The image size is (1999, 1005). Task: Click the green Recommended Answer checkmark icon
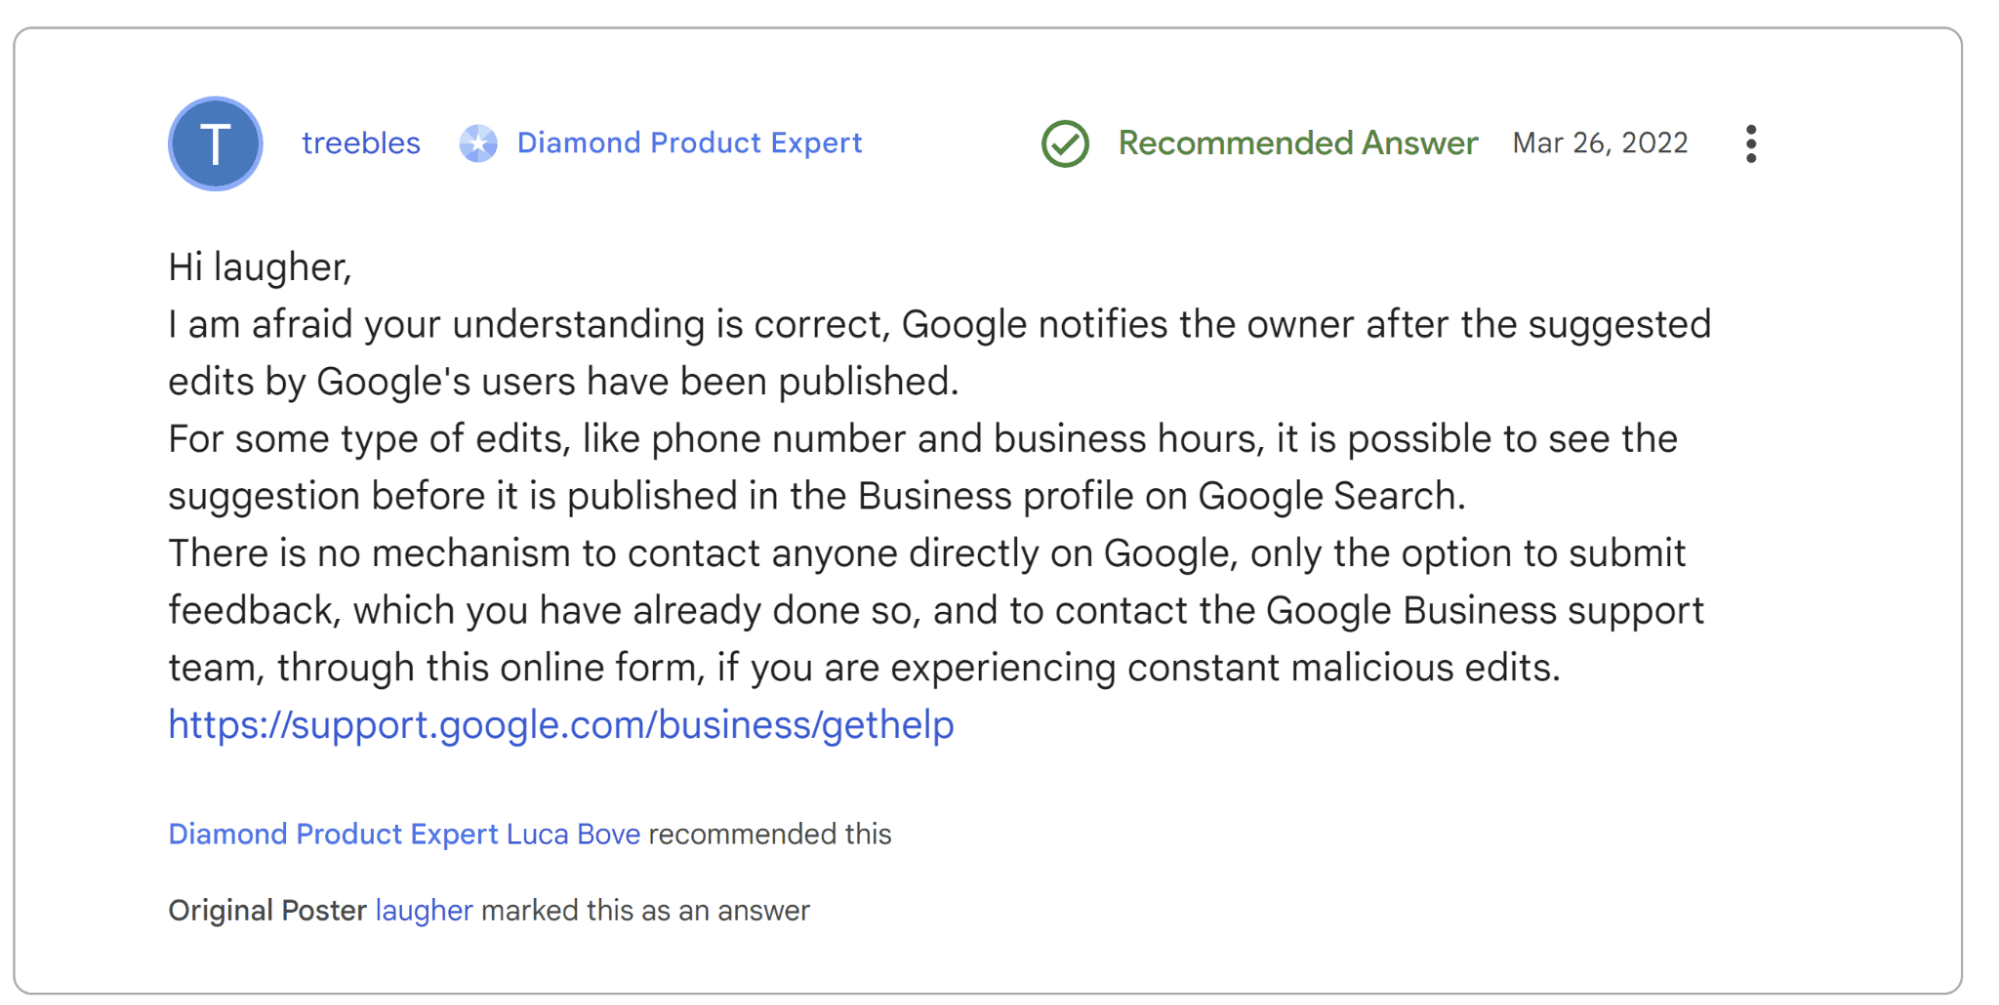(x=1065, y=144)
